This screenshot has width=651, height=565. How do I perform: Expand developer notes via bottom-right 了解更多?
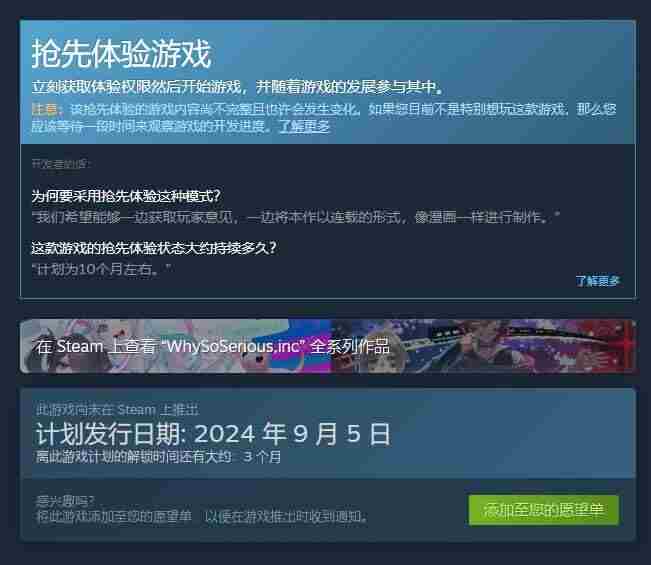pyautogui.click(x=597, y=281)
